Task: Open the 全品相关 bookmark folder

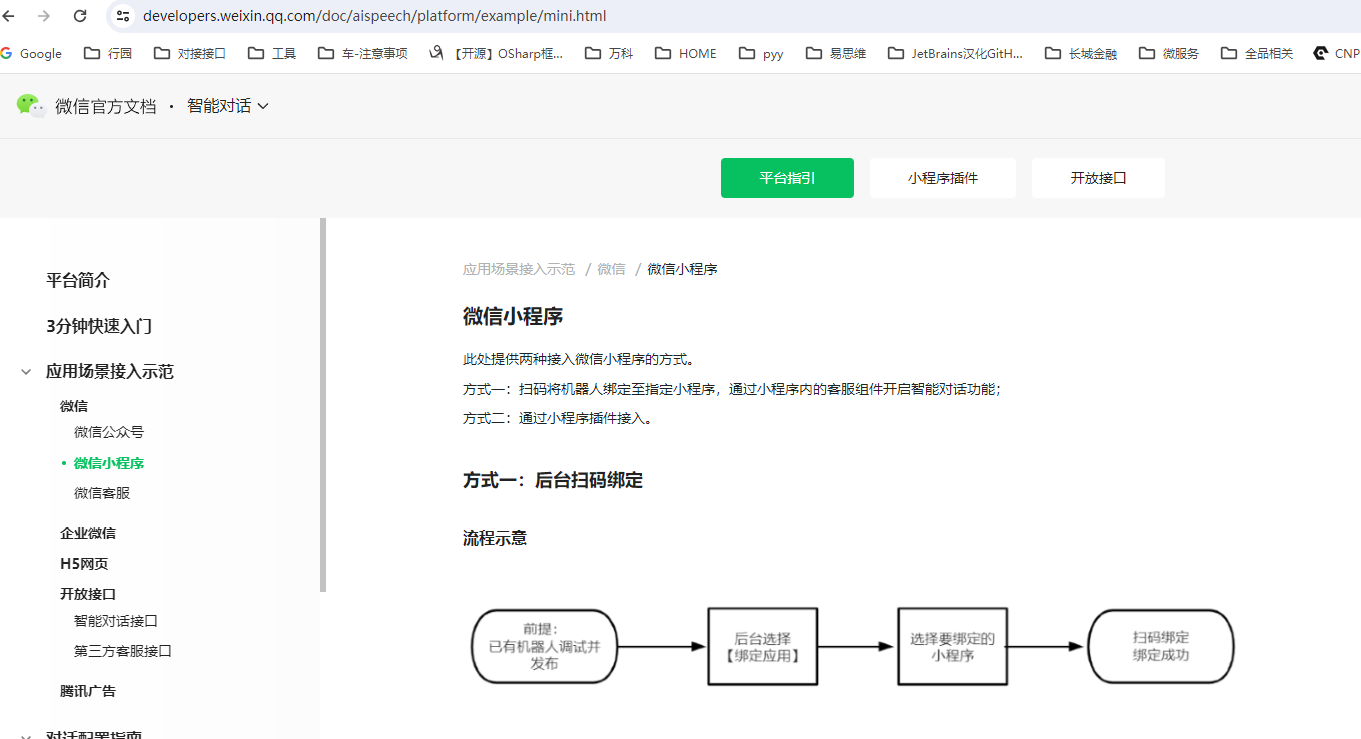Action: [1257, 54]
